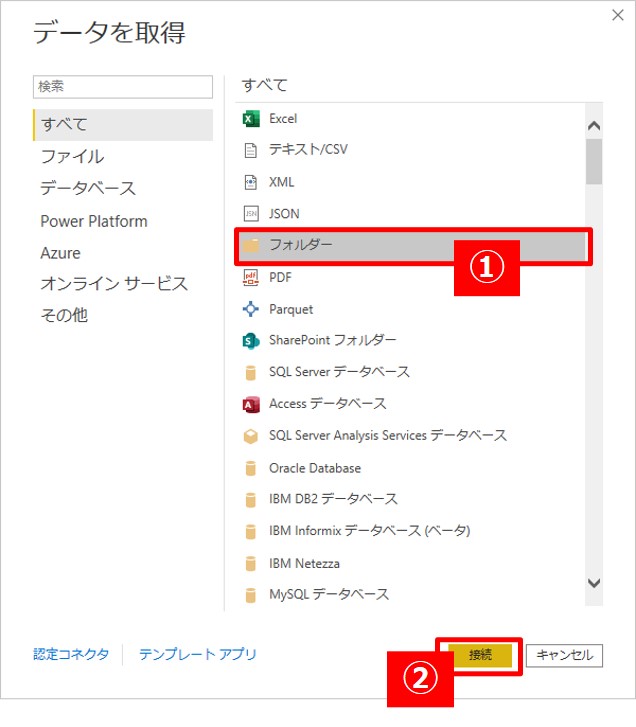Open the テンプレート アプリ link
Image resolution: width=636 pixels, height=727 pixels.
pos(198,654)
